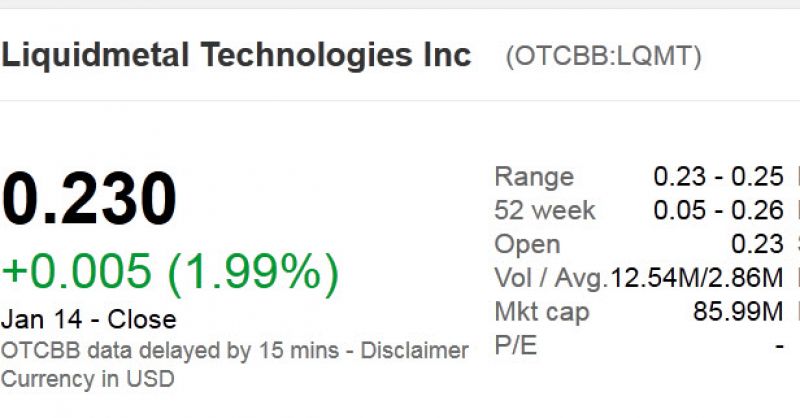The width and height of the screenshot is (800, 418).
Task: Select the 0.05 - 0.26 52-week value
Action: (718, 210)
